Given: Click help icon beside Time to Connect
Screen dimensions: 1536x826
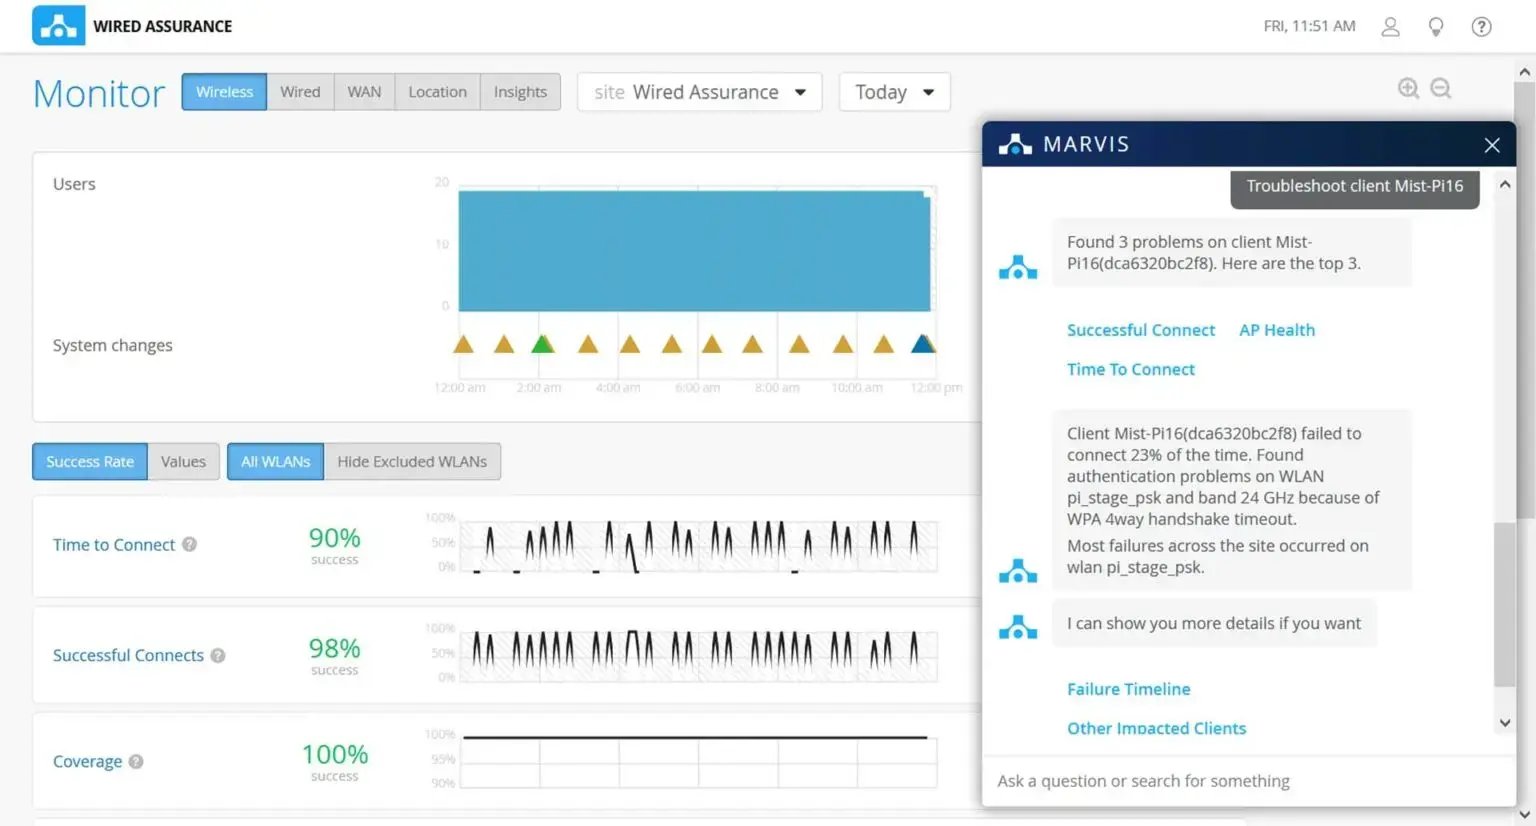Looking at the screenshot, I should tap(189, 544).
